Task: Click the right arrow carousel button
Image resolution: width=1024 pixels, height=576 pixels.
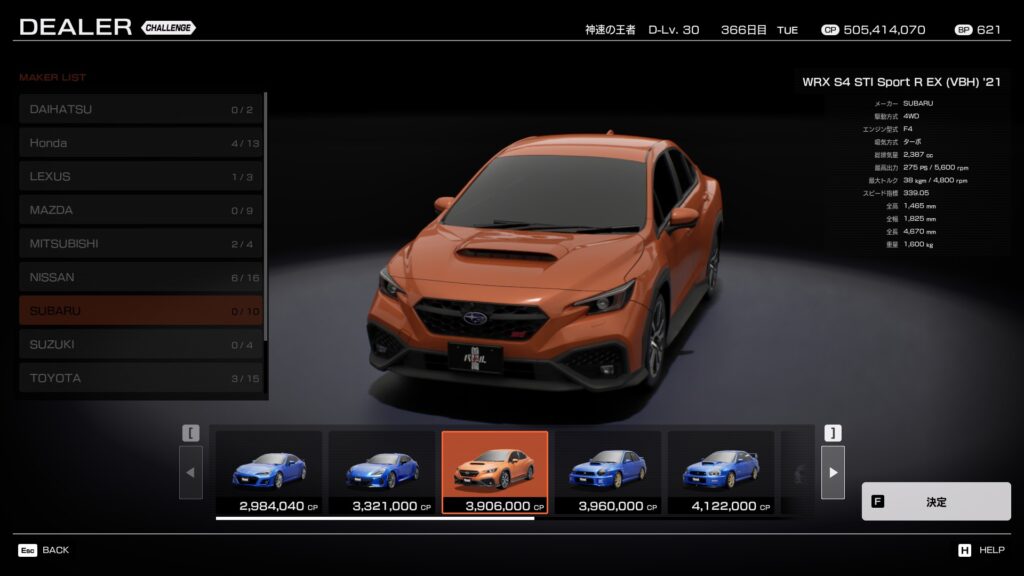Action: [832, 472]
